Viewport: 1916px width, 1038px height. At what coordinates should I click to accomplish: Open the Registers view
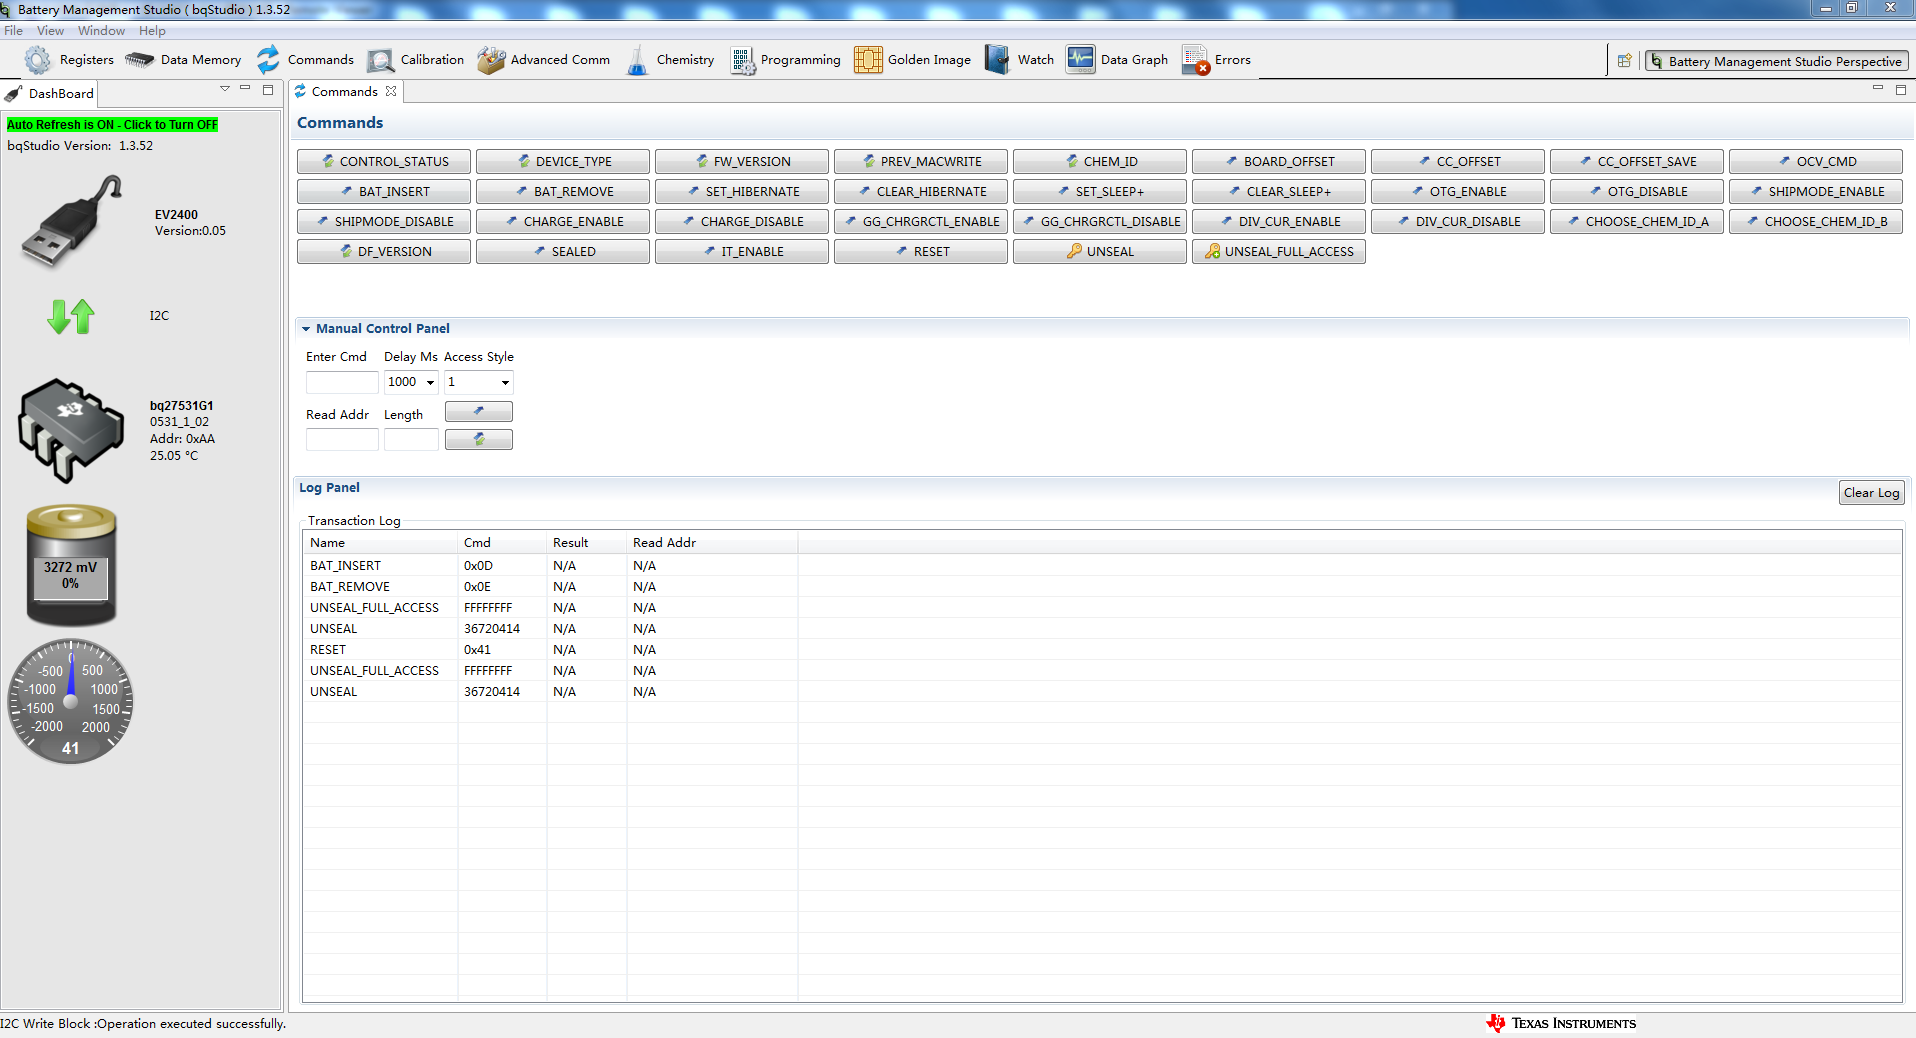click(69, 60)
